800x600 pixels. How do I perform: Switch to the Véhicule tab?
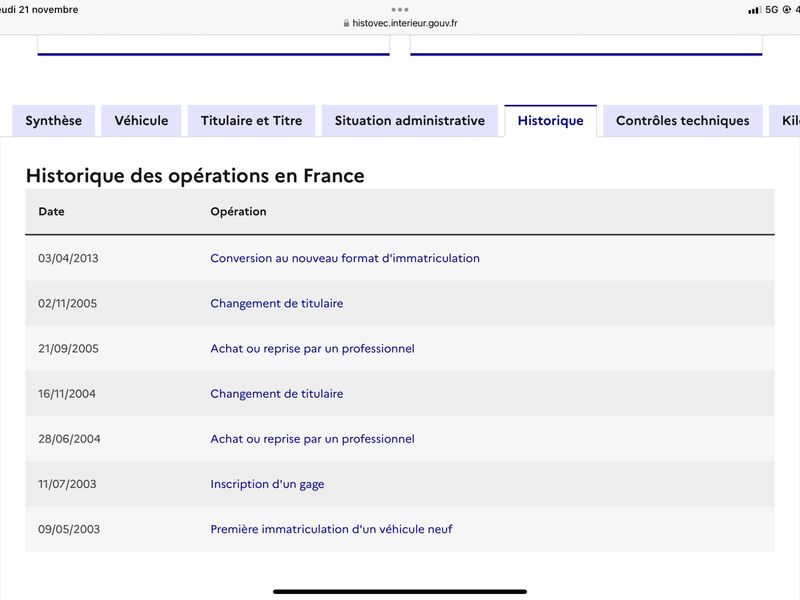pos(141,121)
